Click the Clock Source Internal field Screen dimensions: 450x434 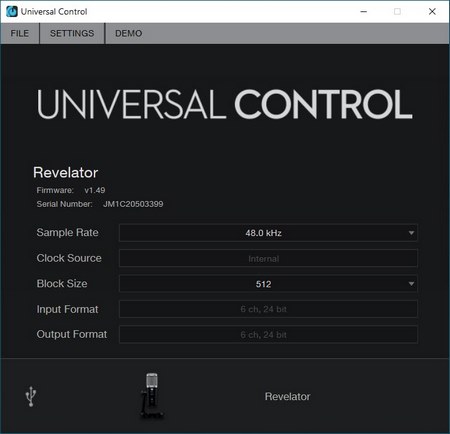pyautogui.click(x=268, y=258)
